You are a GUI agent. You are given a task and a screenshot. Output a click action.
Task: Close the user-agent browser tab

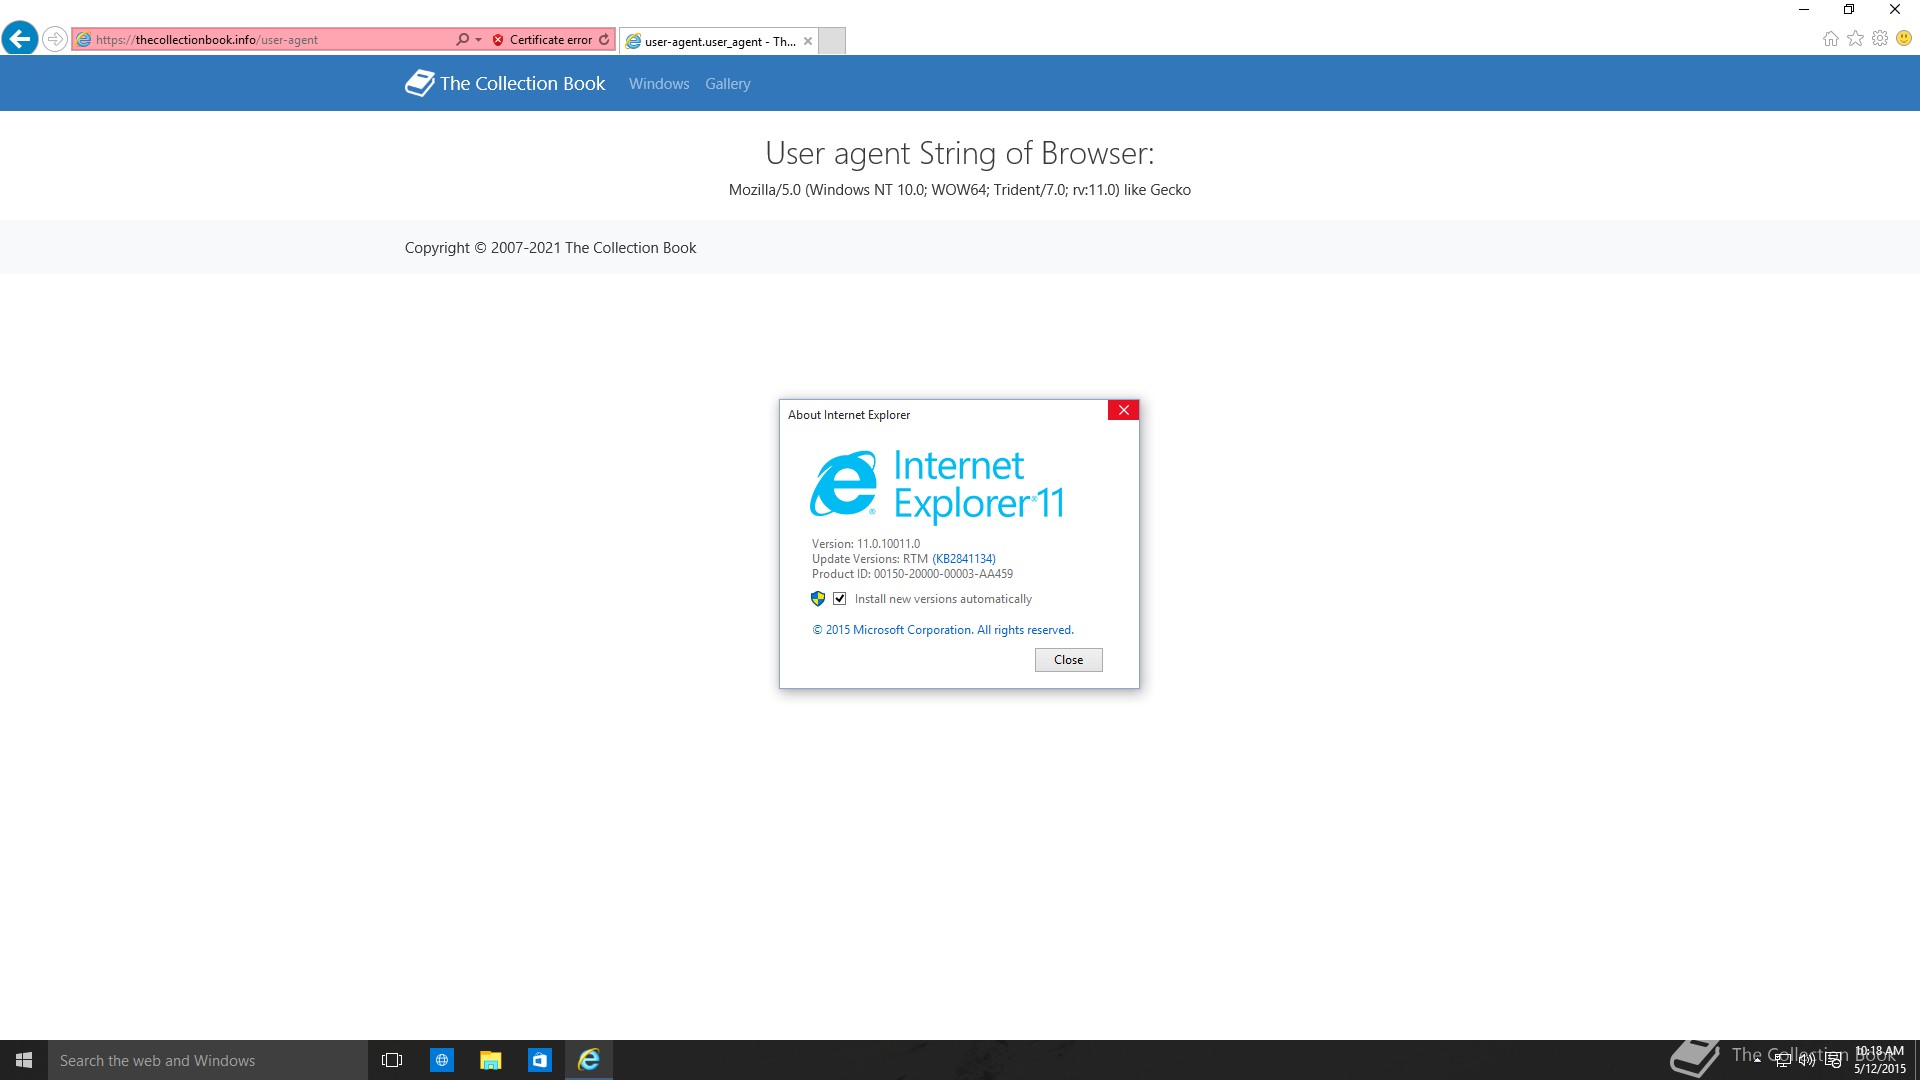click(x=808, y=41)
